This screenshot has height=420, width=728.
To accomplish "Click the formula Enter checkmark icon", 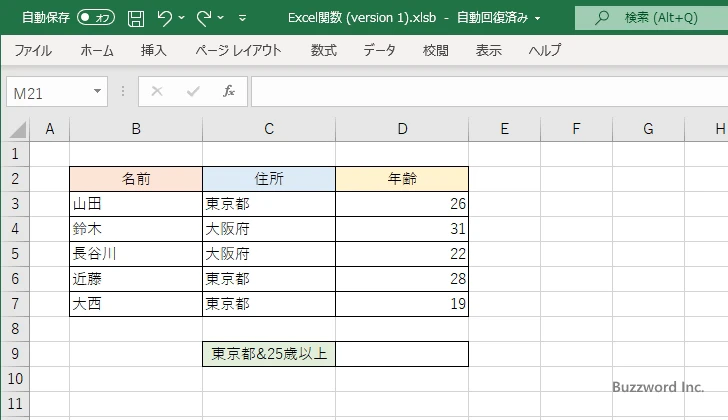I will pyautogui.click(x=193, y=91).
